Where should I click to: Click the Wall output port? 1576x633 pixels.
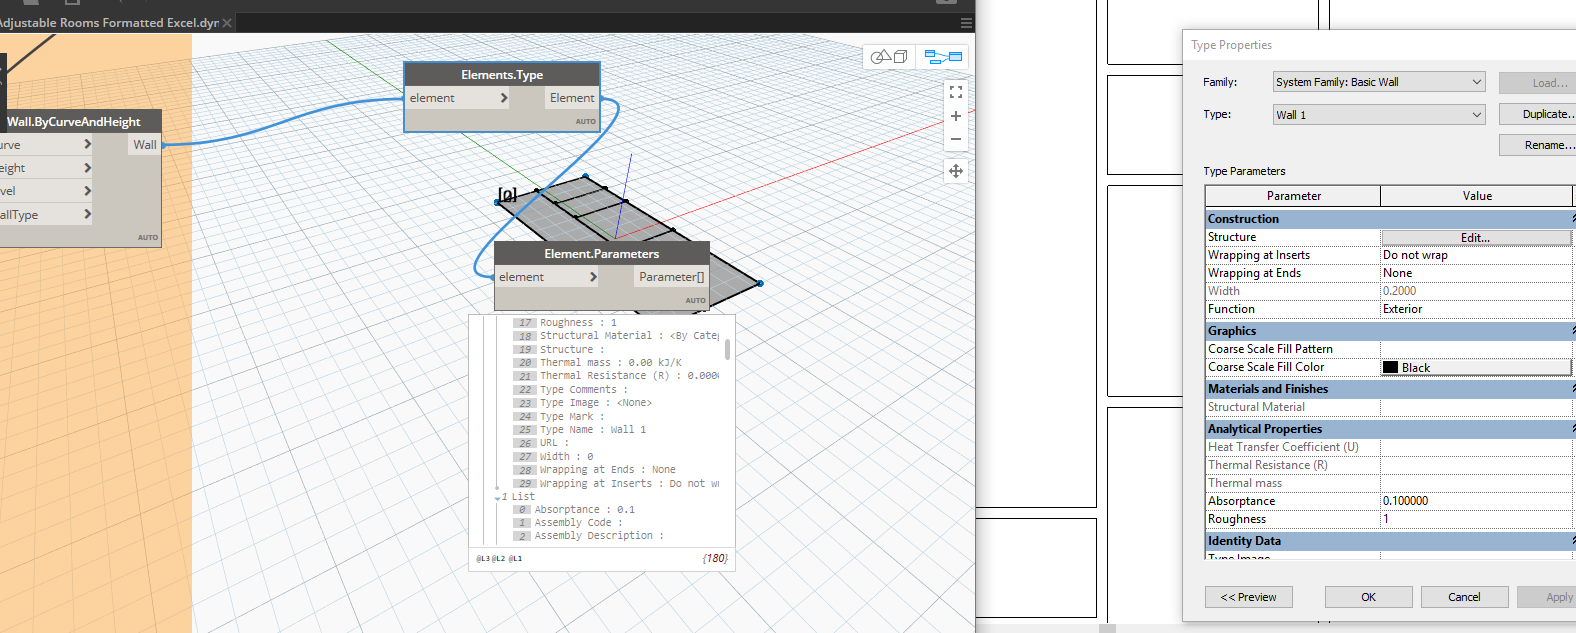click(x=145, y=145)
